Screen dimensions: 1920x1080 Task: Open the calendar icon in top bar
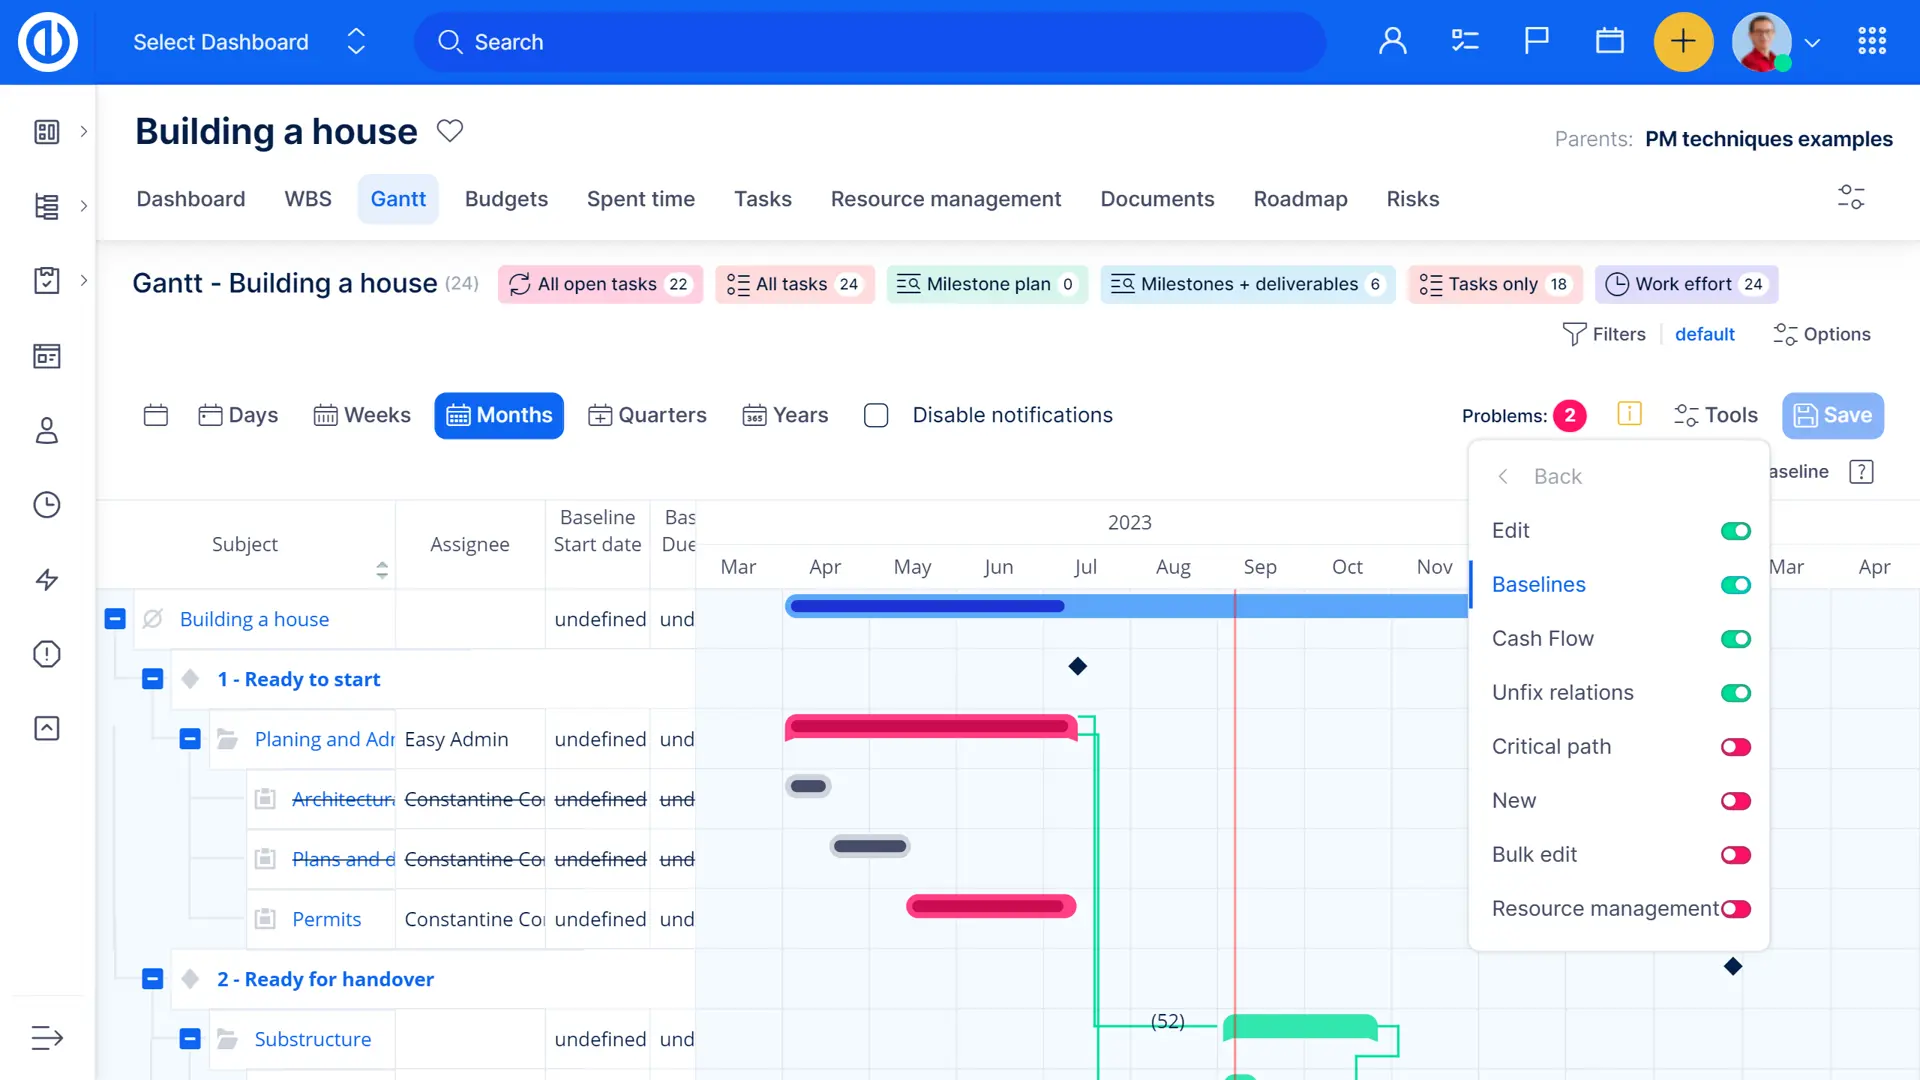(x=1609, y=41)
